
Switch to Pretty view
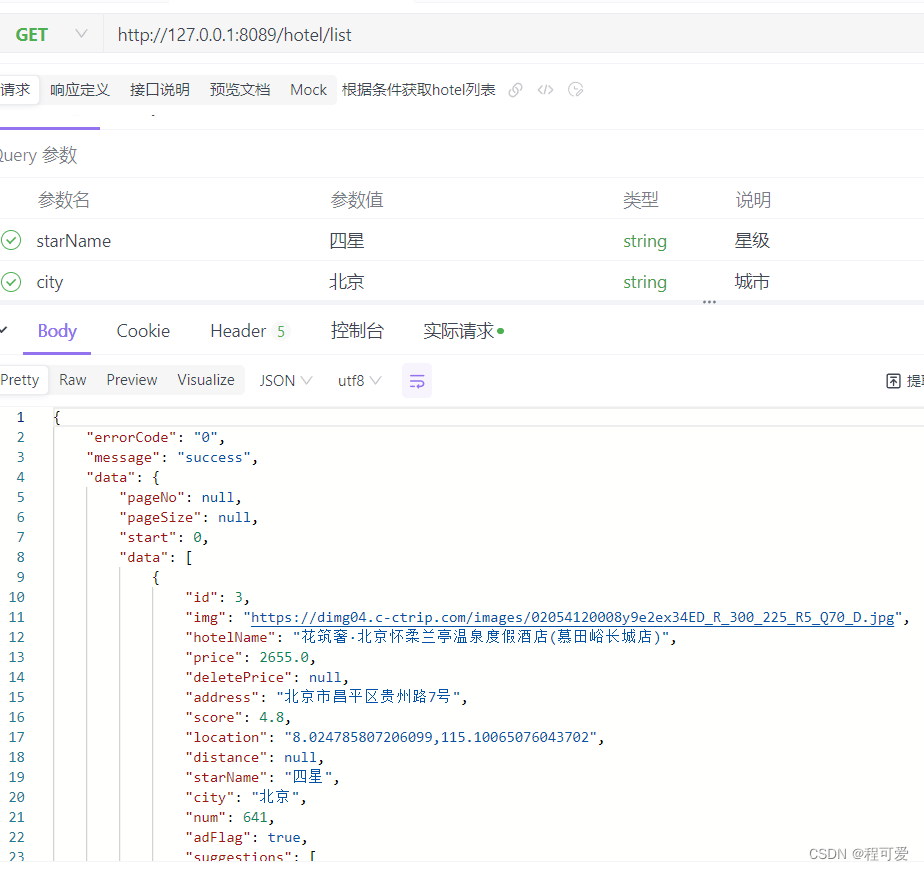click(20, 380)
